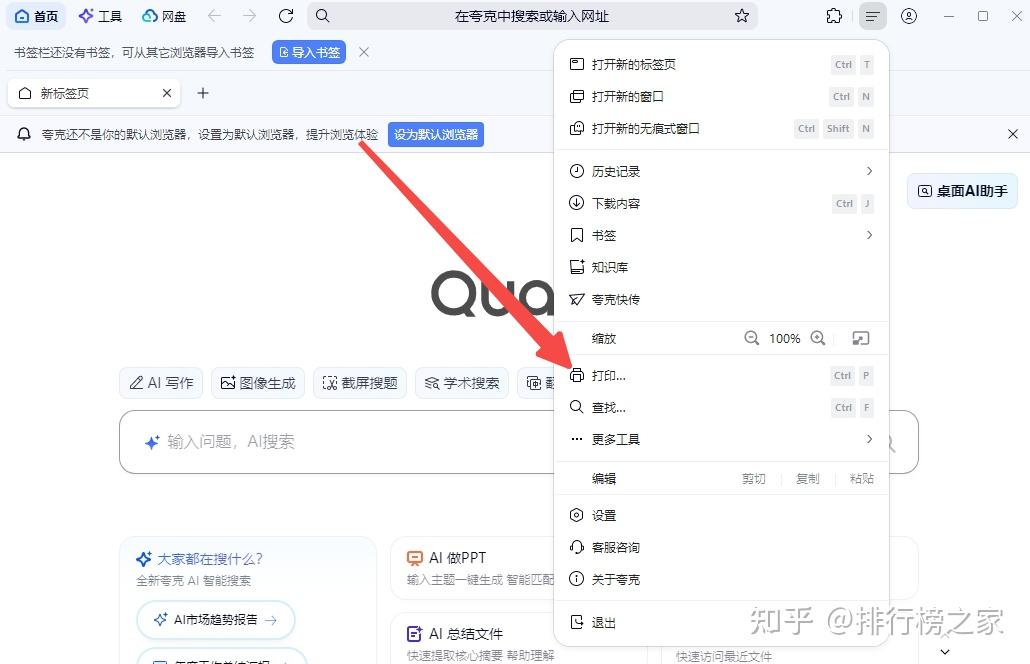
Task: Expand the 更多工具 submenu
Action: [721, 439]
